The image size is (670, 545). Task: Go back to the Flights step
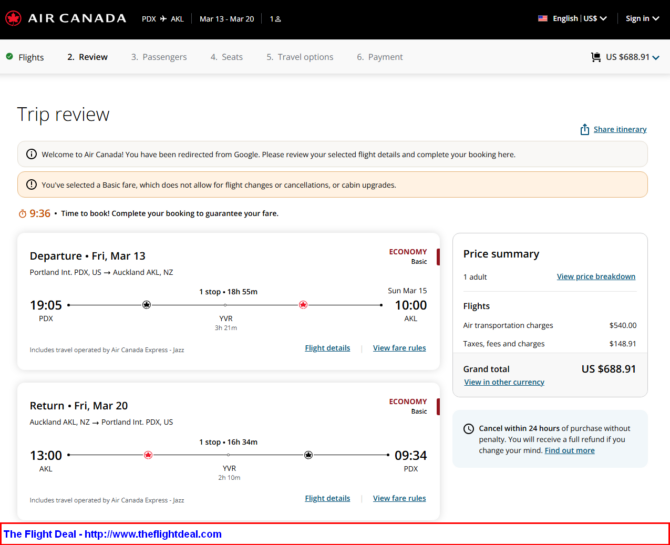point(31,57)
